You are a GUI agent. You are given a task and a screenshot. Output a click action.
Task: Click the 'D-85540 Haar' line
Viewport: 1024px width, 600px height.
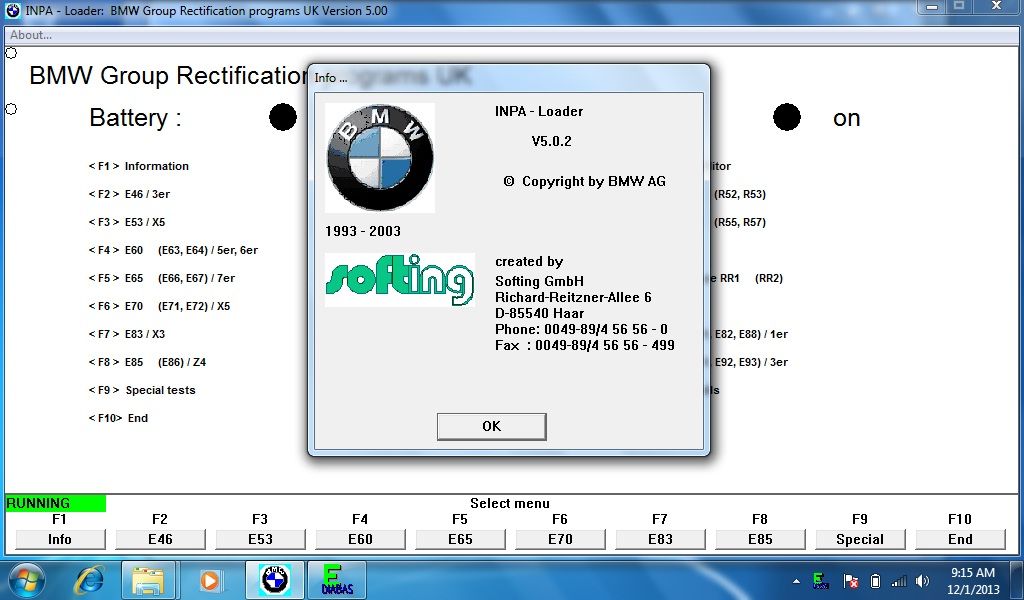539,313
